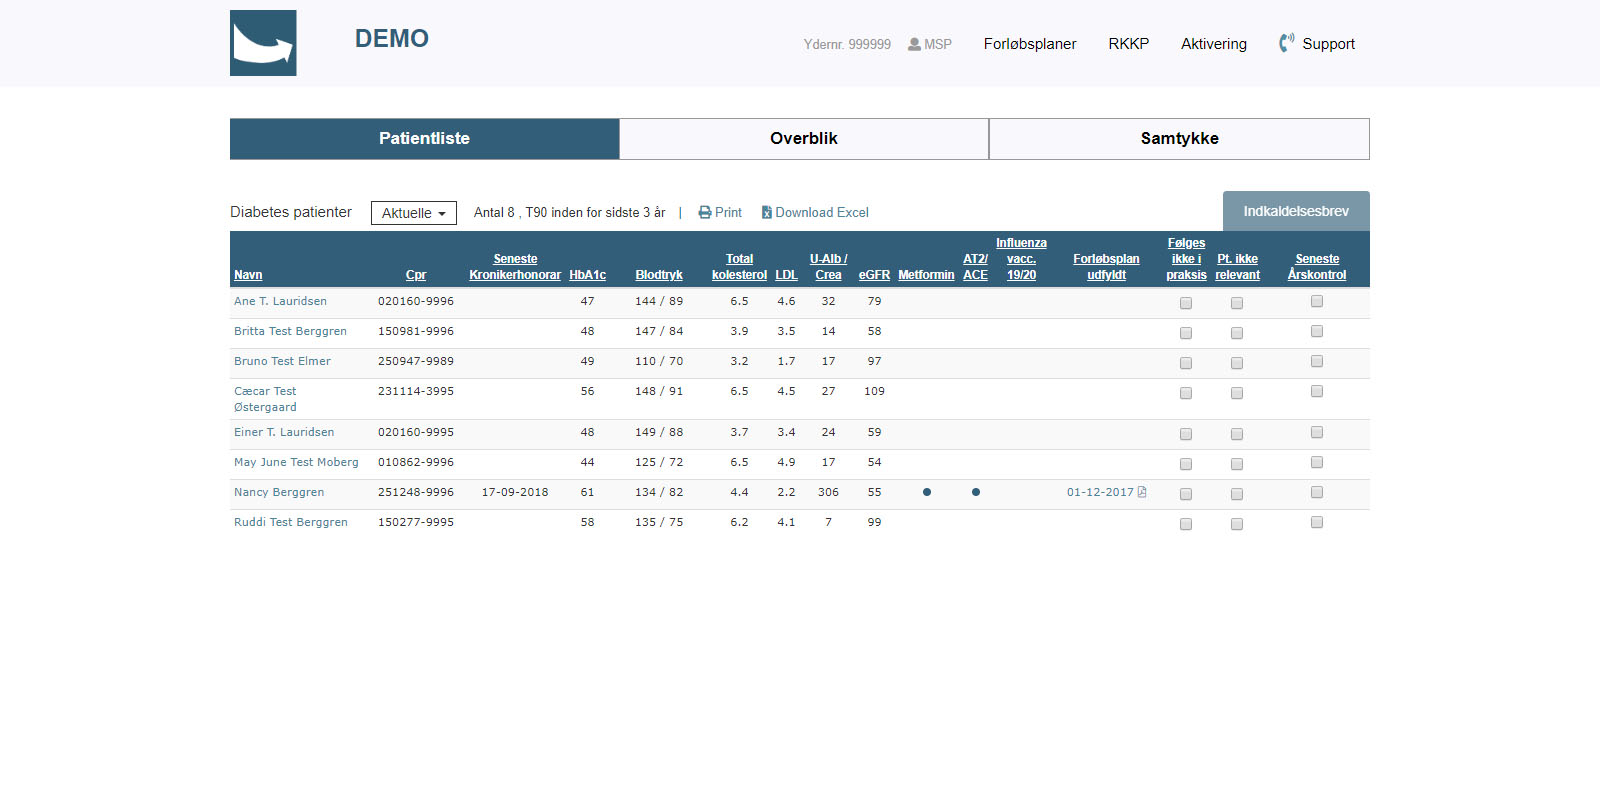Click 'Antal 8, T90 inden for sidste 3 år' text

[569, 212]
